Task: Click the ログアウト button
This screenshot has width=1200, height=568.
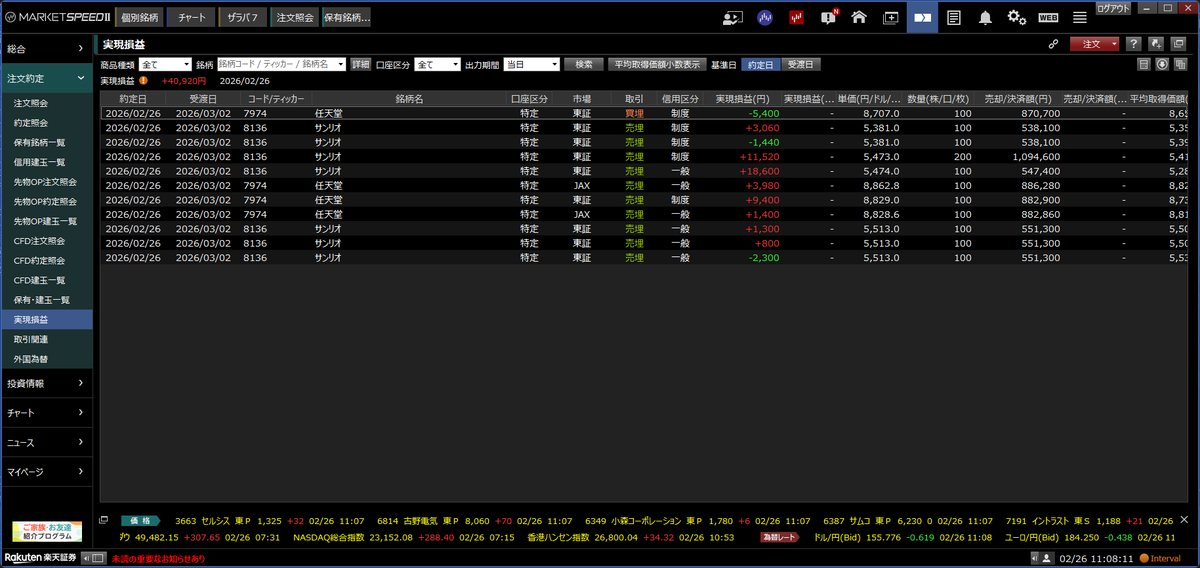Action: tap(1114, 7)
